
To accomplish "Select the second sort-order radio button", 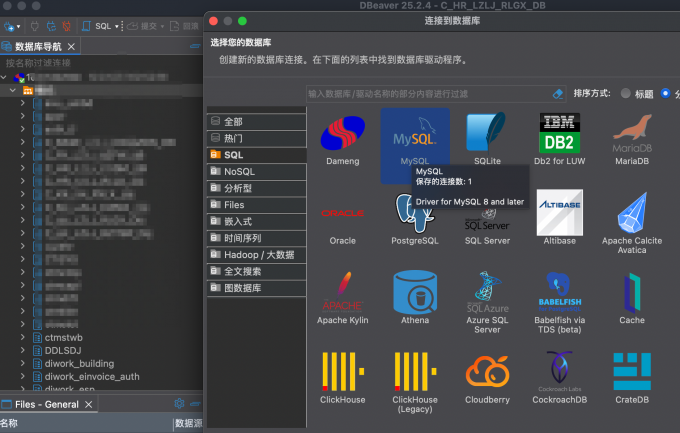I will point(665,93).
